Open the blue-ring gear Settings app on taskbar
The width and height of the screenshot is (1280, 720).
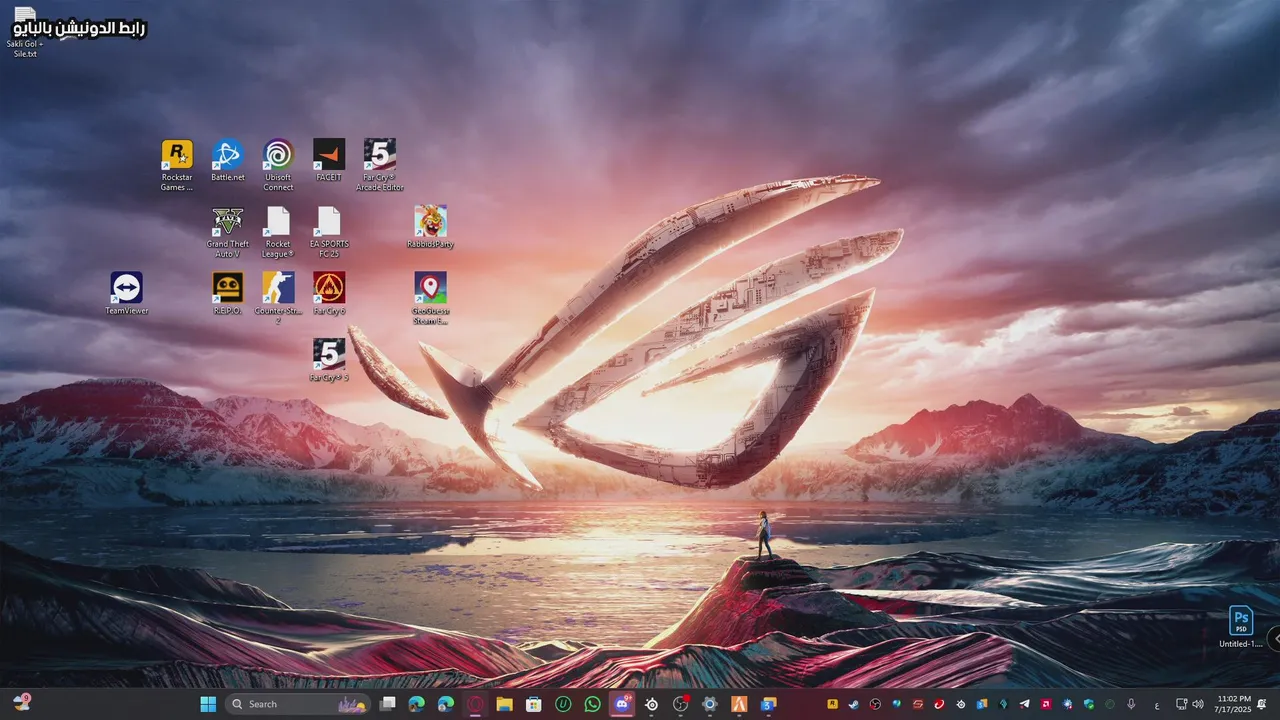coord(710,704)
